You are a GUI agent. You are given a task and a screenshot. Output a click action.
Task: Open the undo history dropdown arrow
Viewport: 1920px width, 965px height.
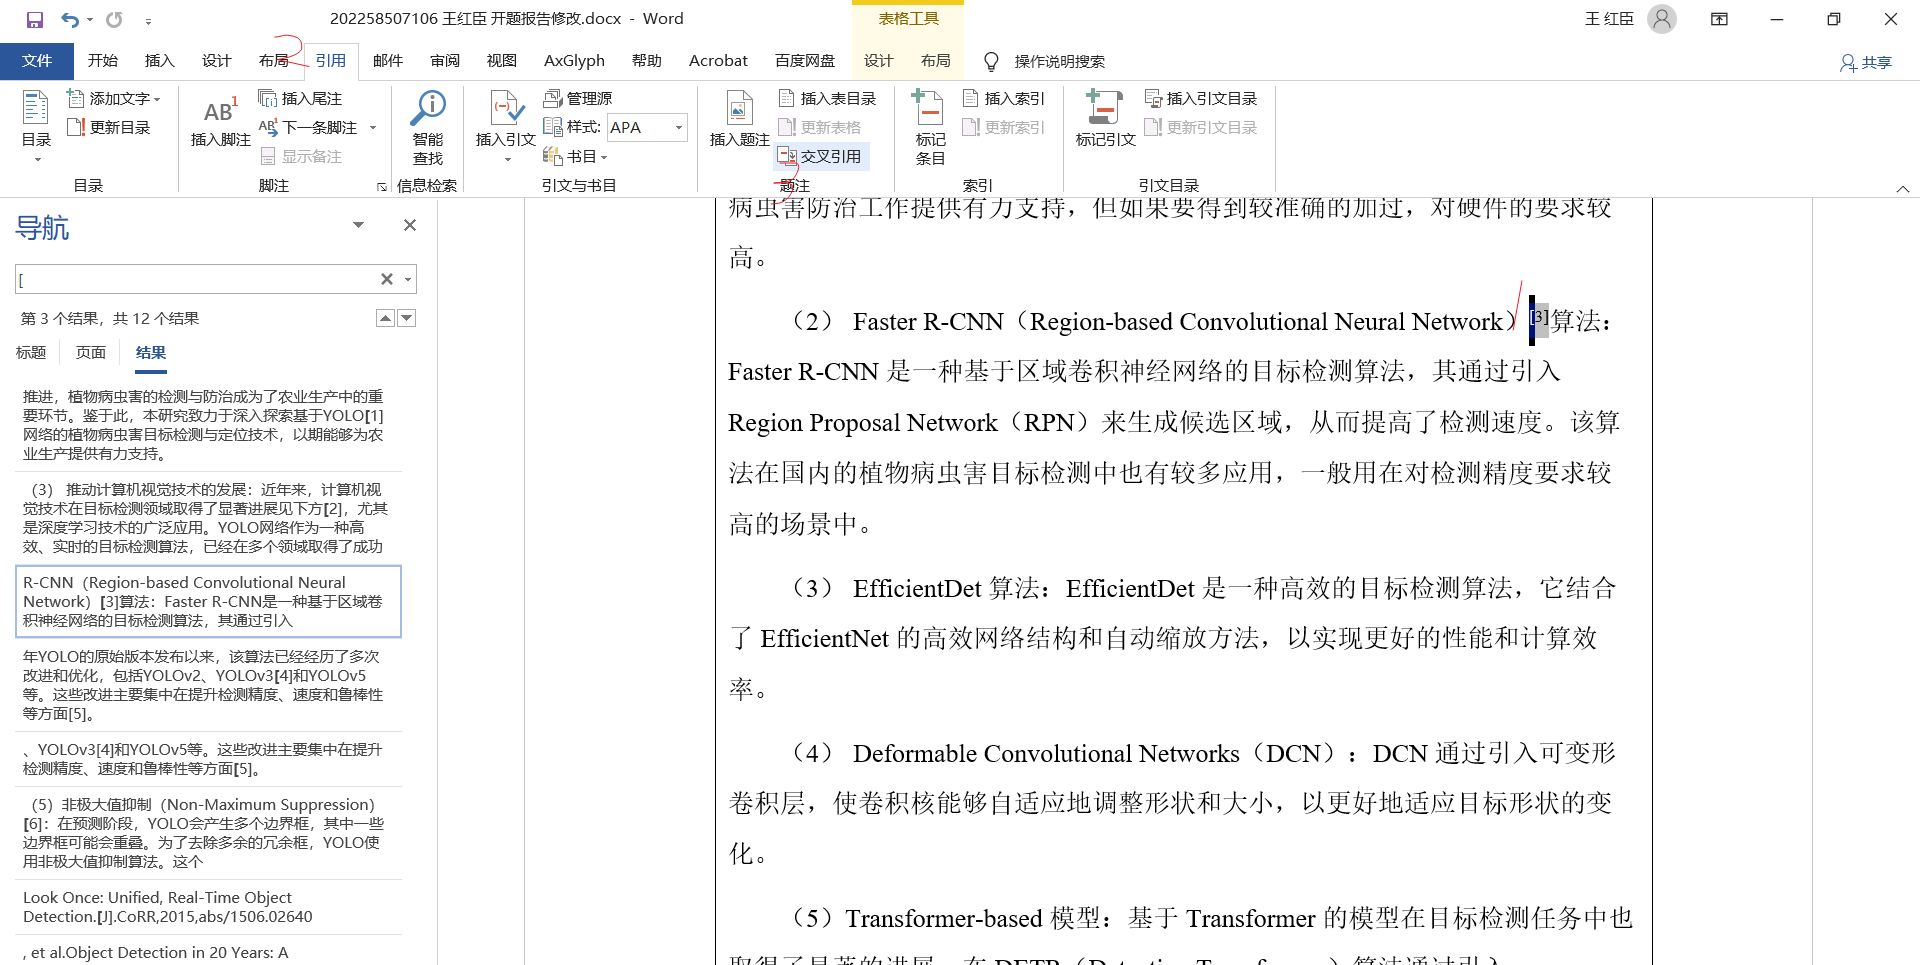(90, 19)
